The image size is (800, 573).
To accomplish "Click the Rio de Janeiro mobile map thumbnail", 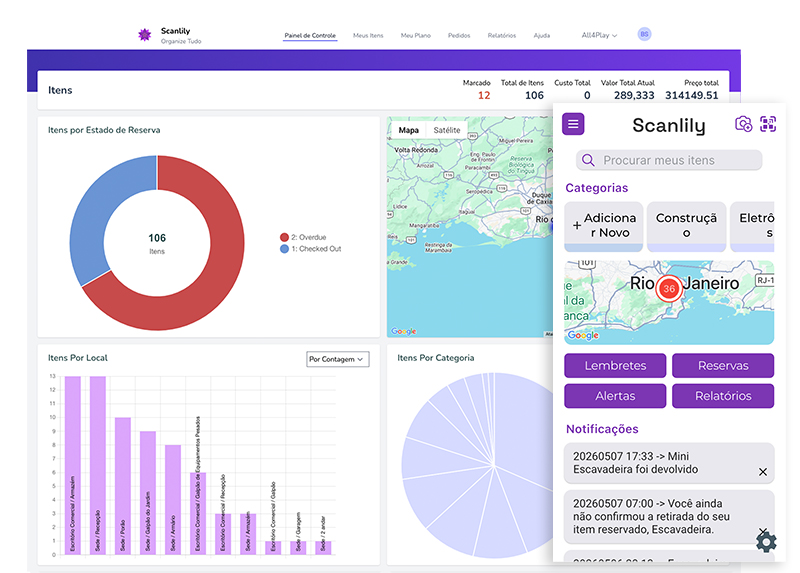I will click(669, 302).
